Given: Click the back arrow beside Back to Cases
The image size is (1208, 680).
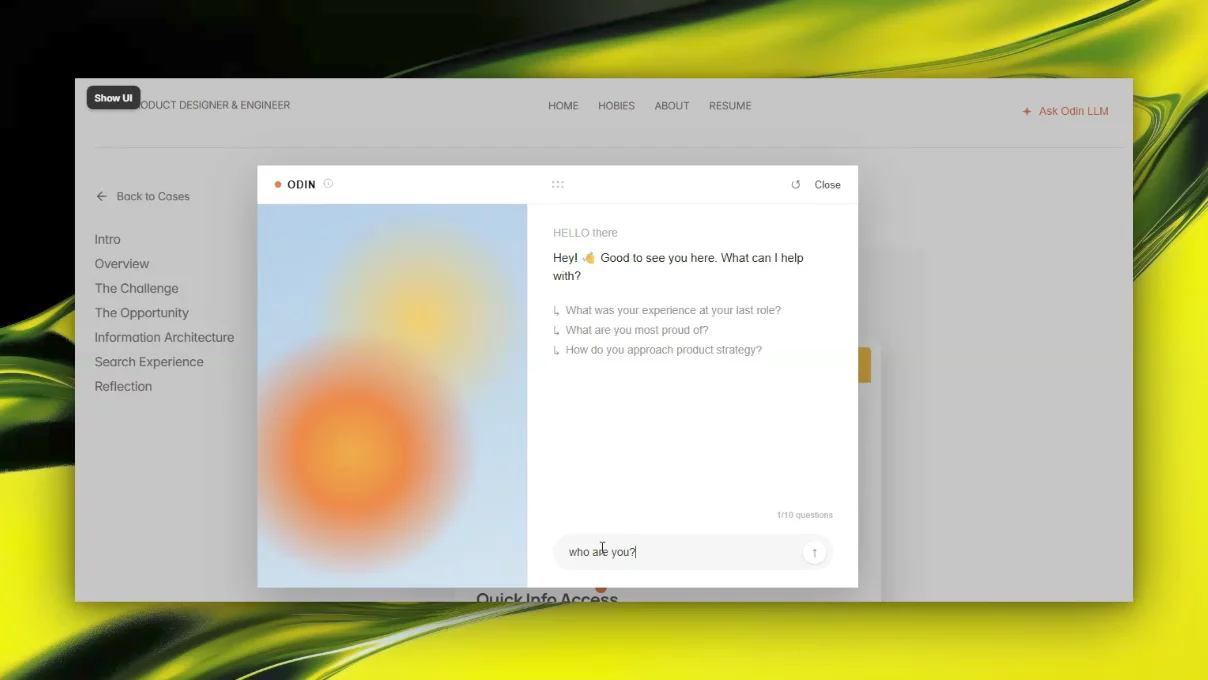Looking at the screenshot, I should coord(101,196).
